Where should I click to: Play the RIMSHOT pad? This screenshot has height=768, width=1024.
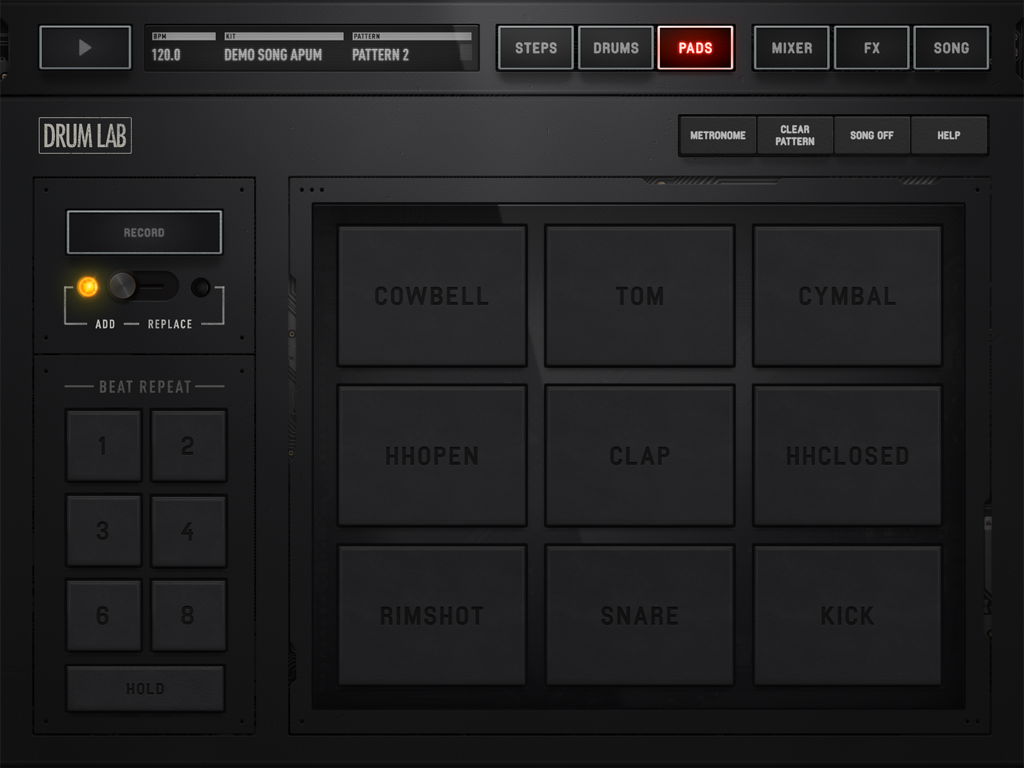pyautogui.click(x=431, y=615)
